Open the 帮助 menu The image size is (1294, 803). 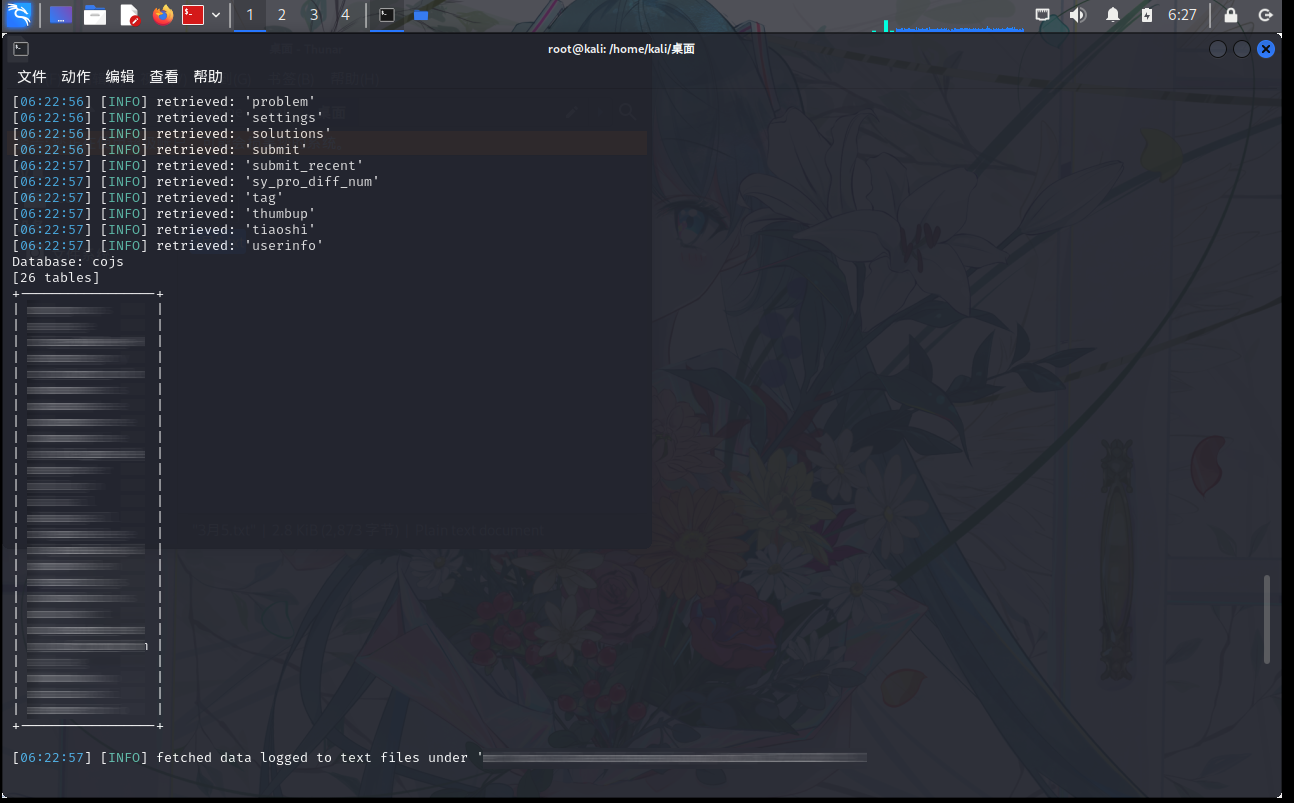[x=208, y=77]
